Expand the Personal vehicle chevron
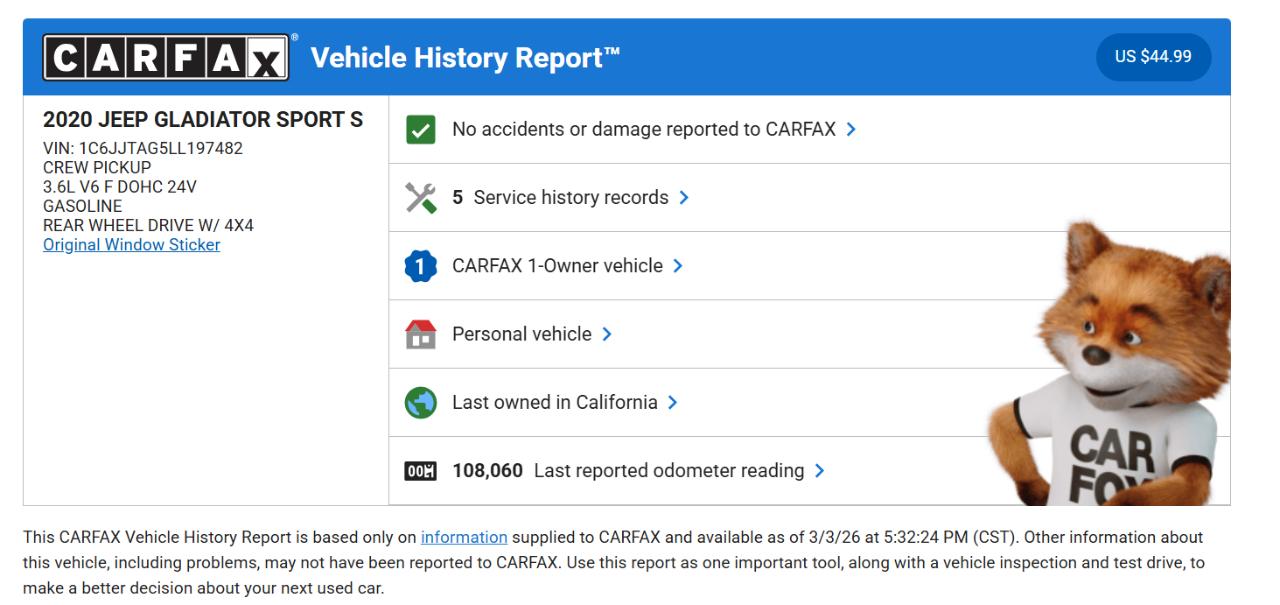 pyautogui.click(x=607, y=334)
